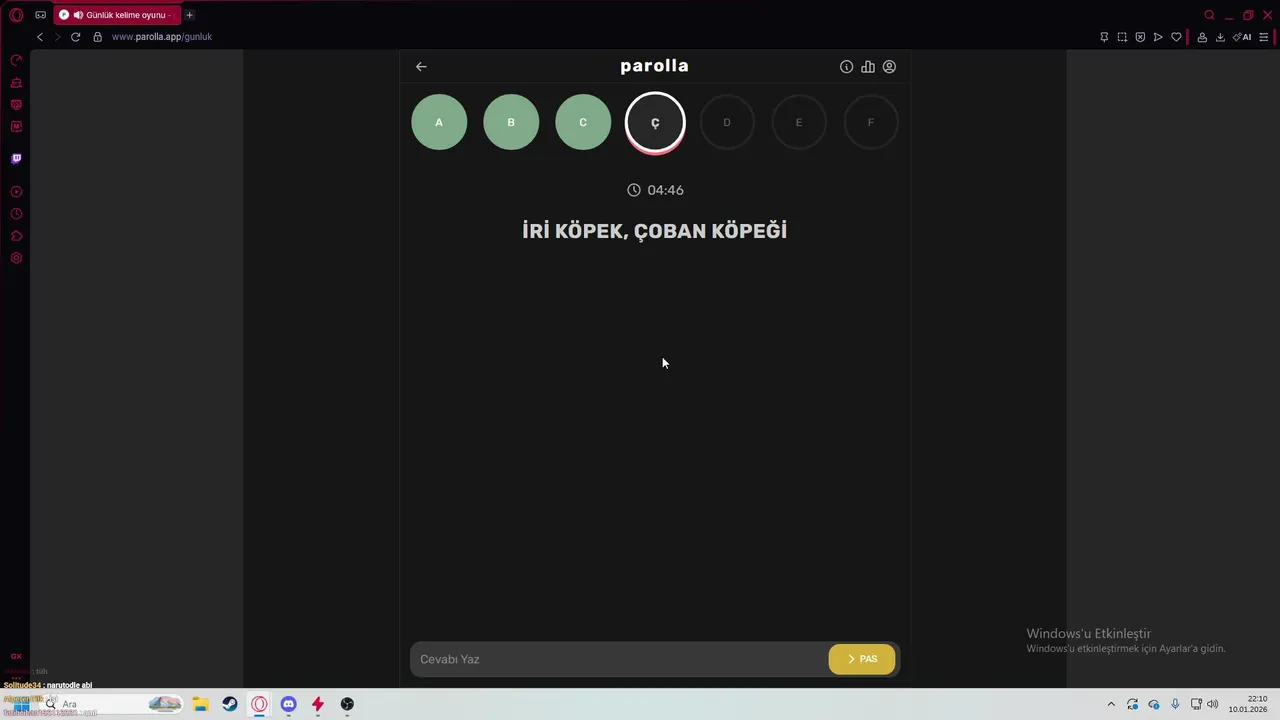Screen dimensions: 1280x720
Task: Open the red lightning app on taskbar
Action: click(318, 704)
